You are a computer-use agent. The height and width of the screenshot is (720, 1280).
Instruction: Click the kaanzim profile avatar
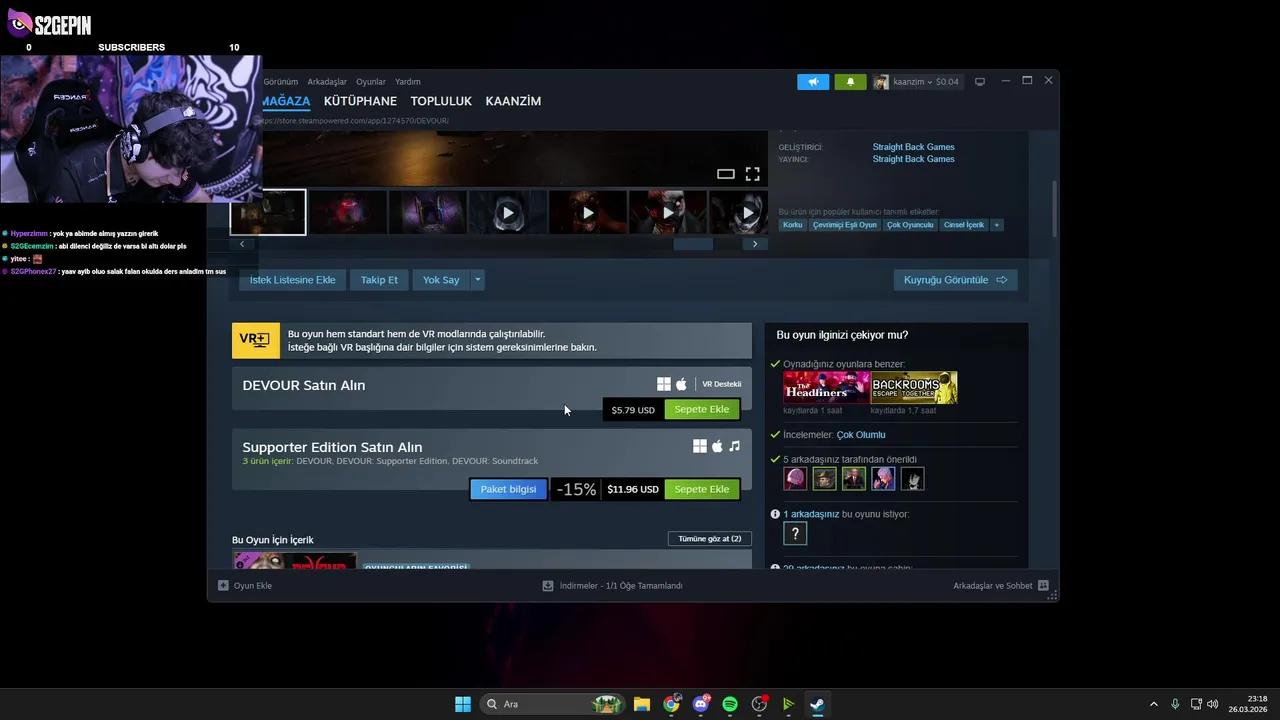click(881, 82)
